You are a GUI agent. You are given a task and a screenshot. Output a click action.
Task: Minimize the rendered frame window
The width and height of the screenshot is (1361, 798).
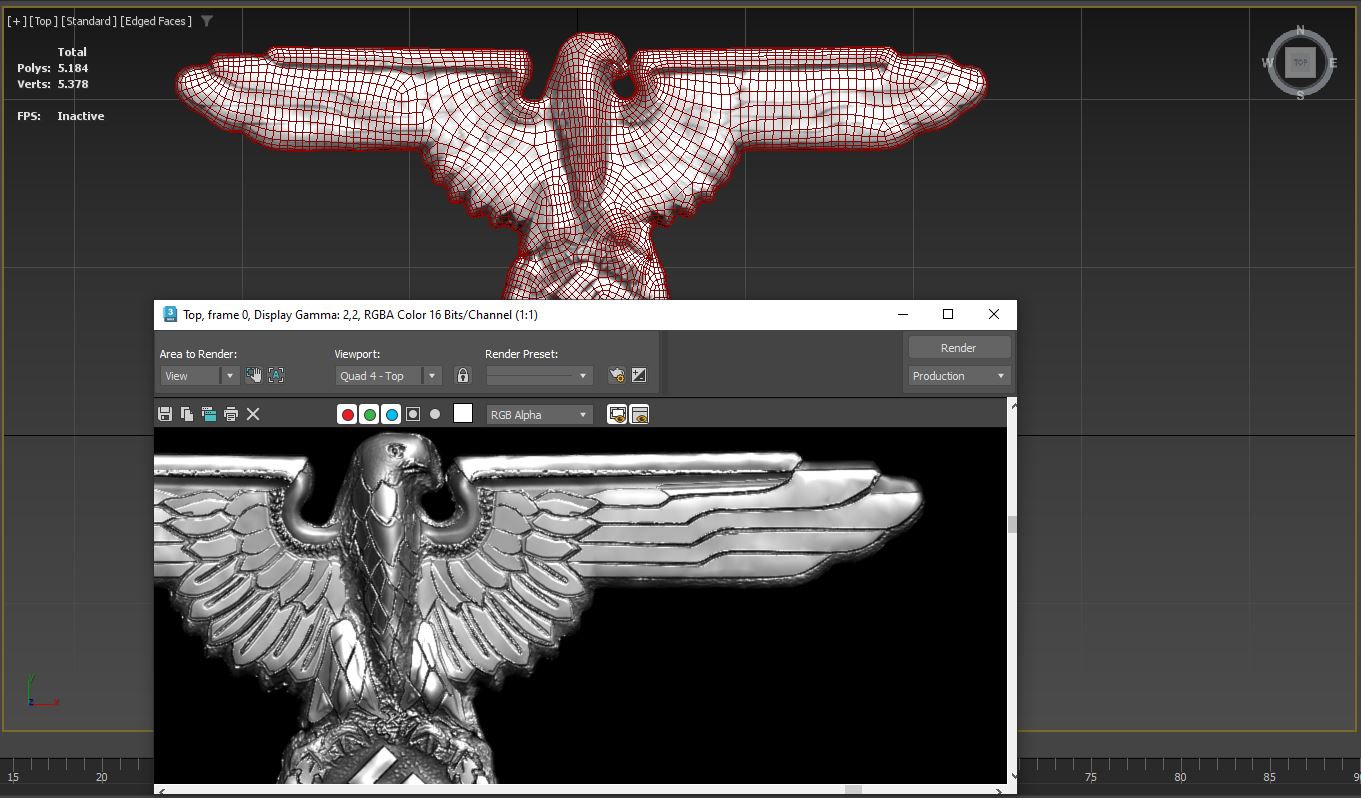[903, 314]
